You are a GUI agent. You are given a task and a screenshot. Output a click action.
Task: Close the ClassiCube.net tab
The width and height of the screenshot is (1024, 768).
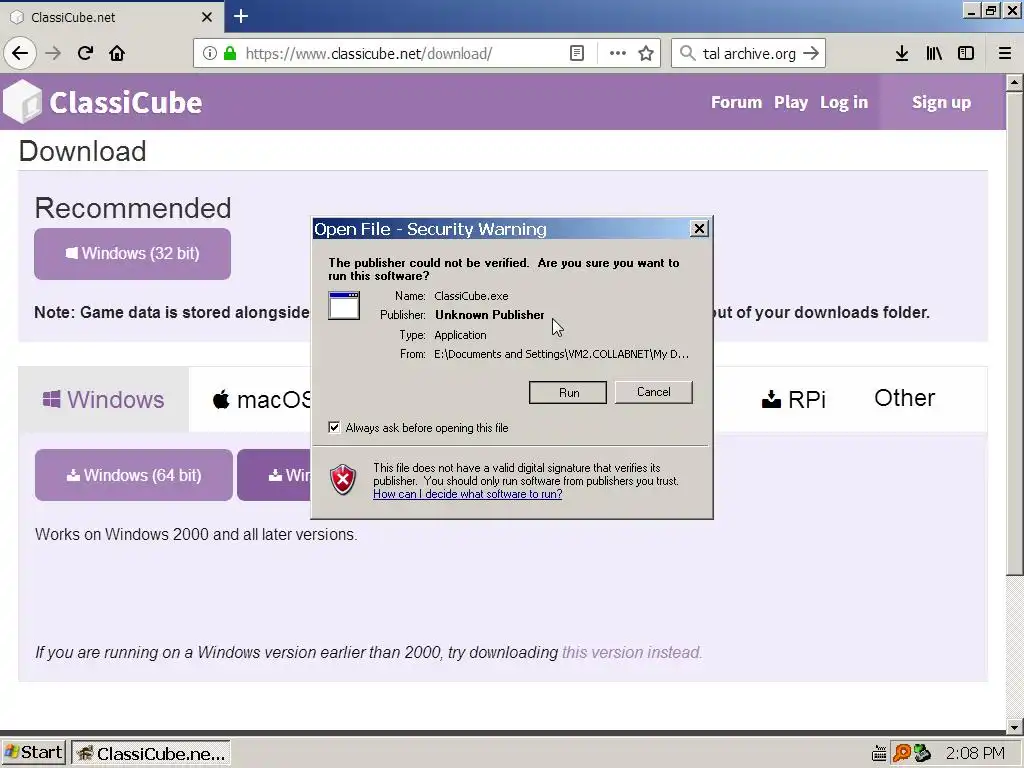pyautogui.click(x=207, y=17)
